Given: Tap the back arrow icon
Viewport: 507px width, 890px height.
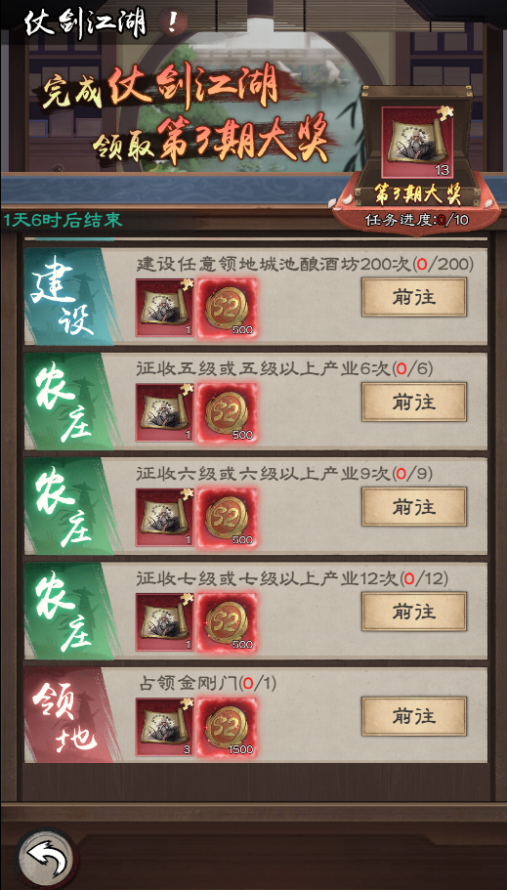Looking at the screenshot, I should tap(46, 858).
